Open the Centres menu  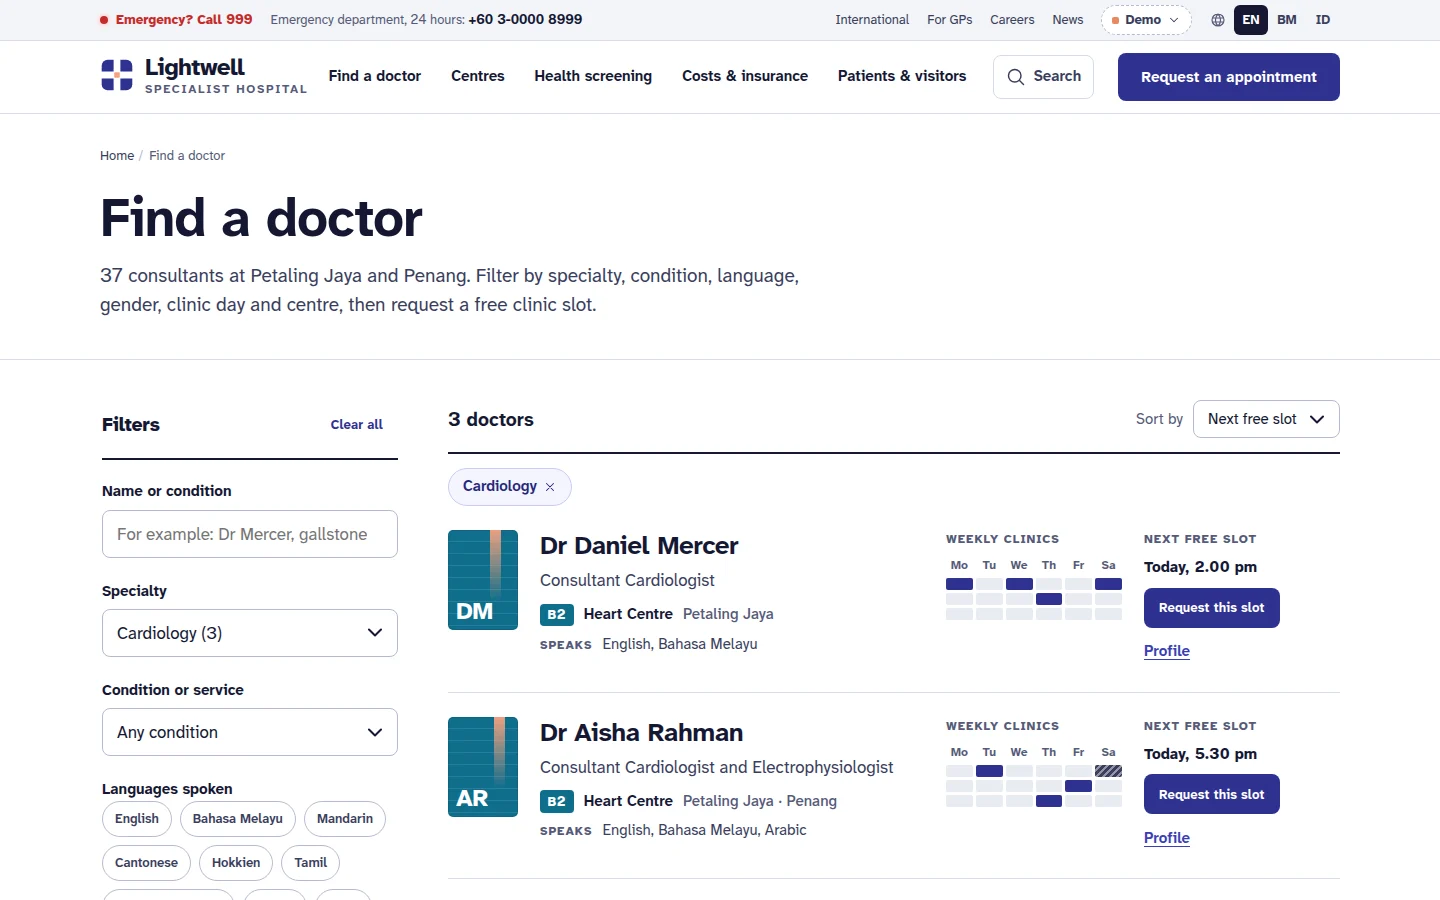click(x=478, y=76)
